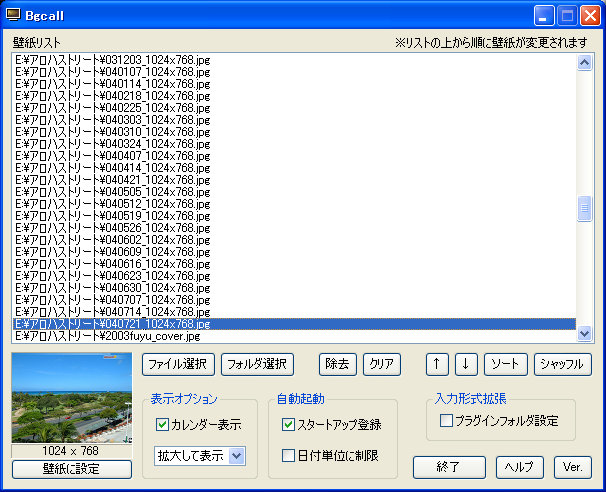Enable 日付単位に制限 checkbox
Screen dimensions: 606x492
(x=289, y=456)
